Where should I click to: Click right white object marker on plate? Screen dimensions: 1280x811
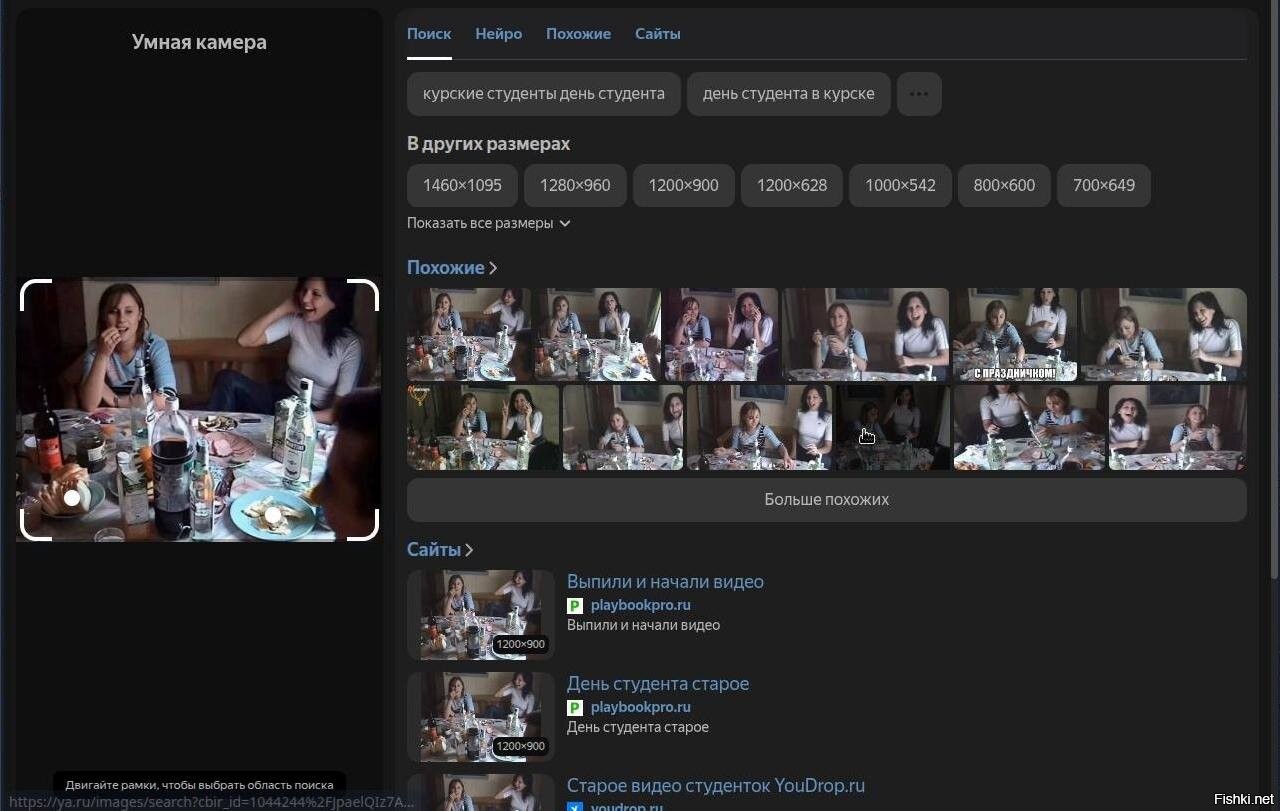272,514
